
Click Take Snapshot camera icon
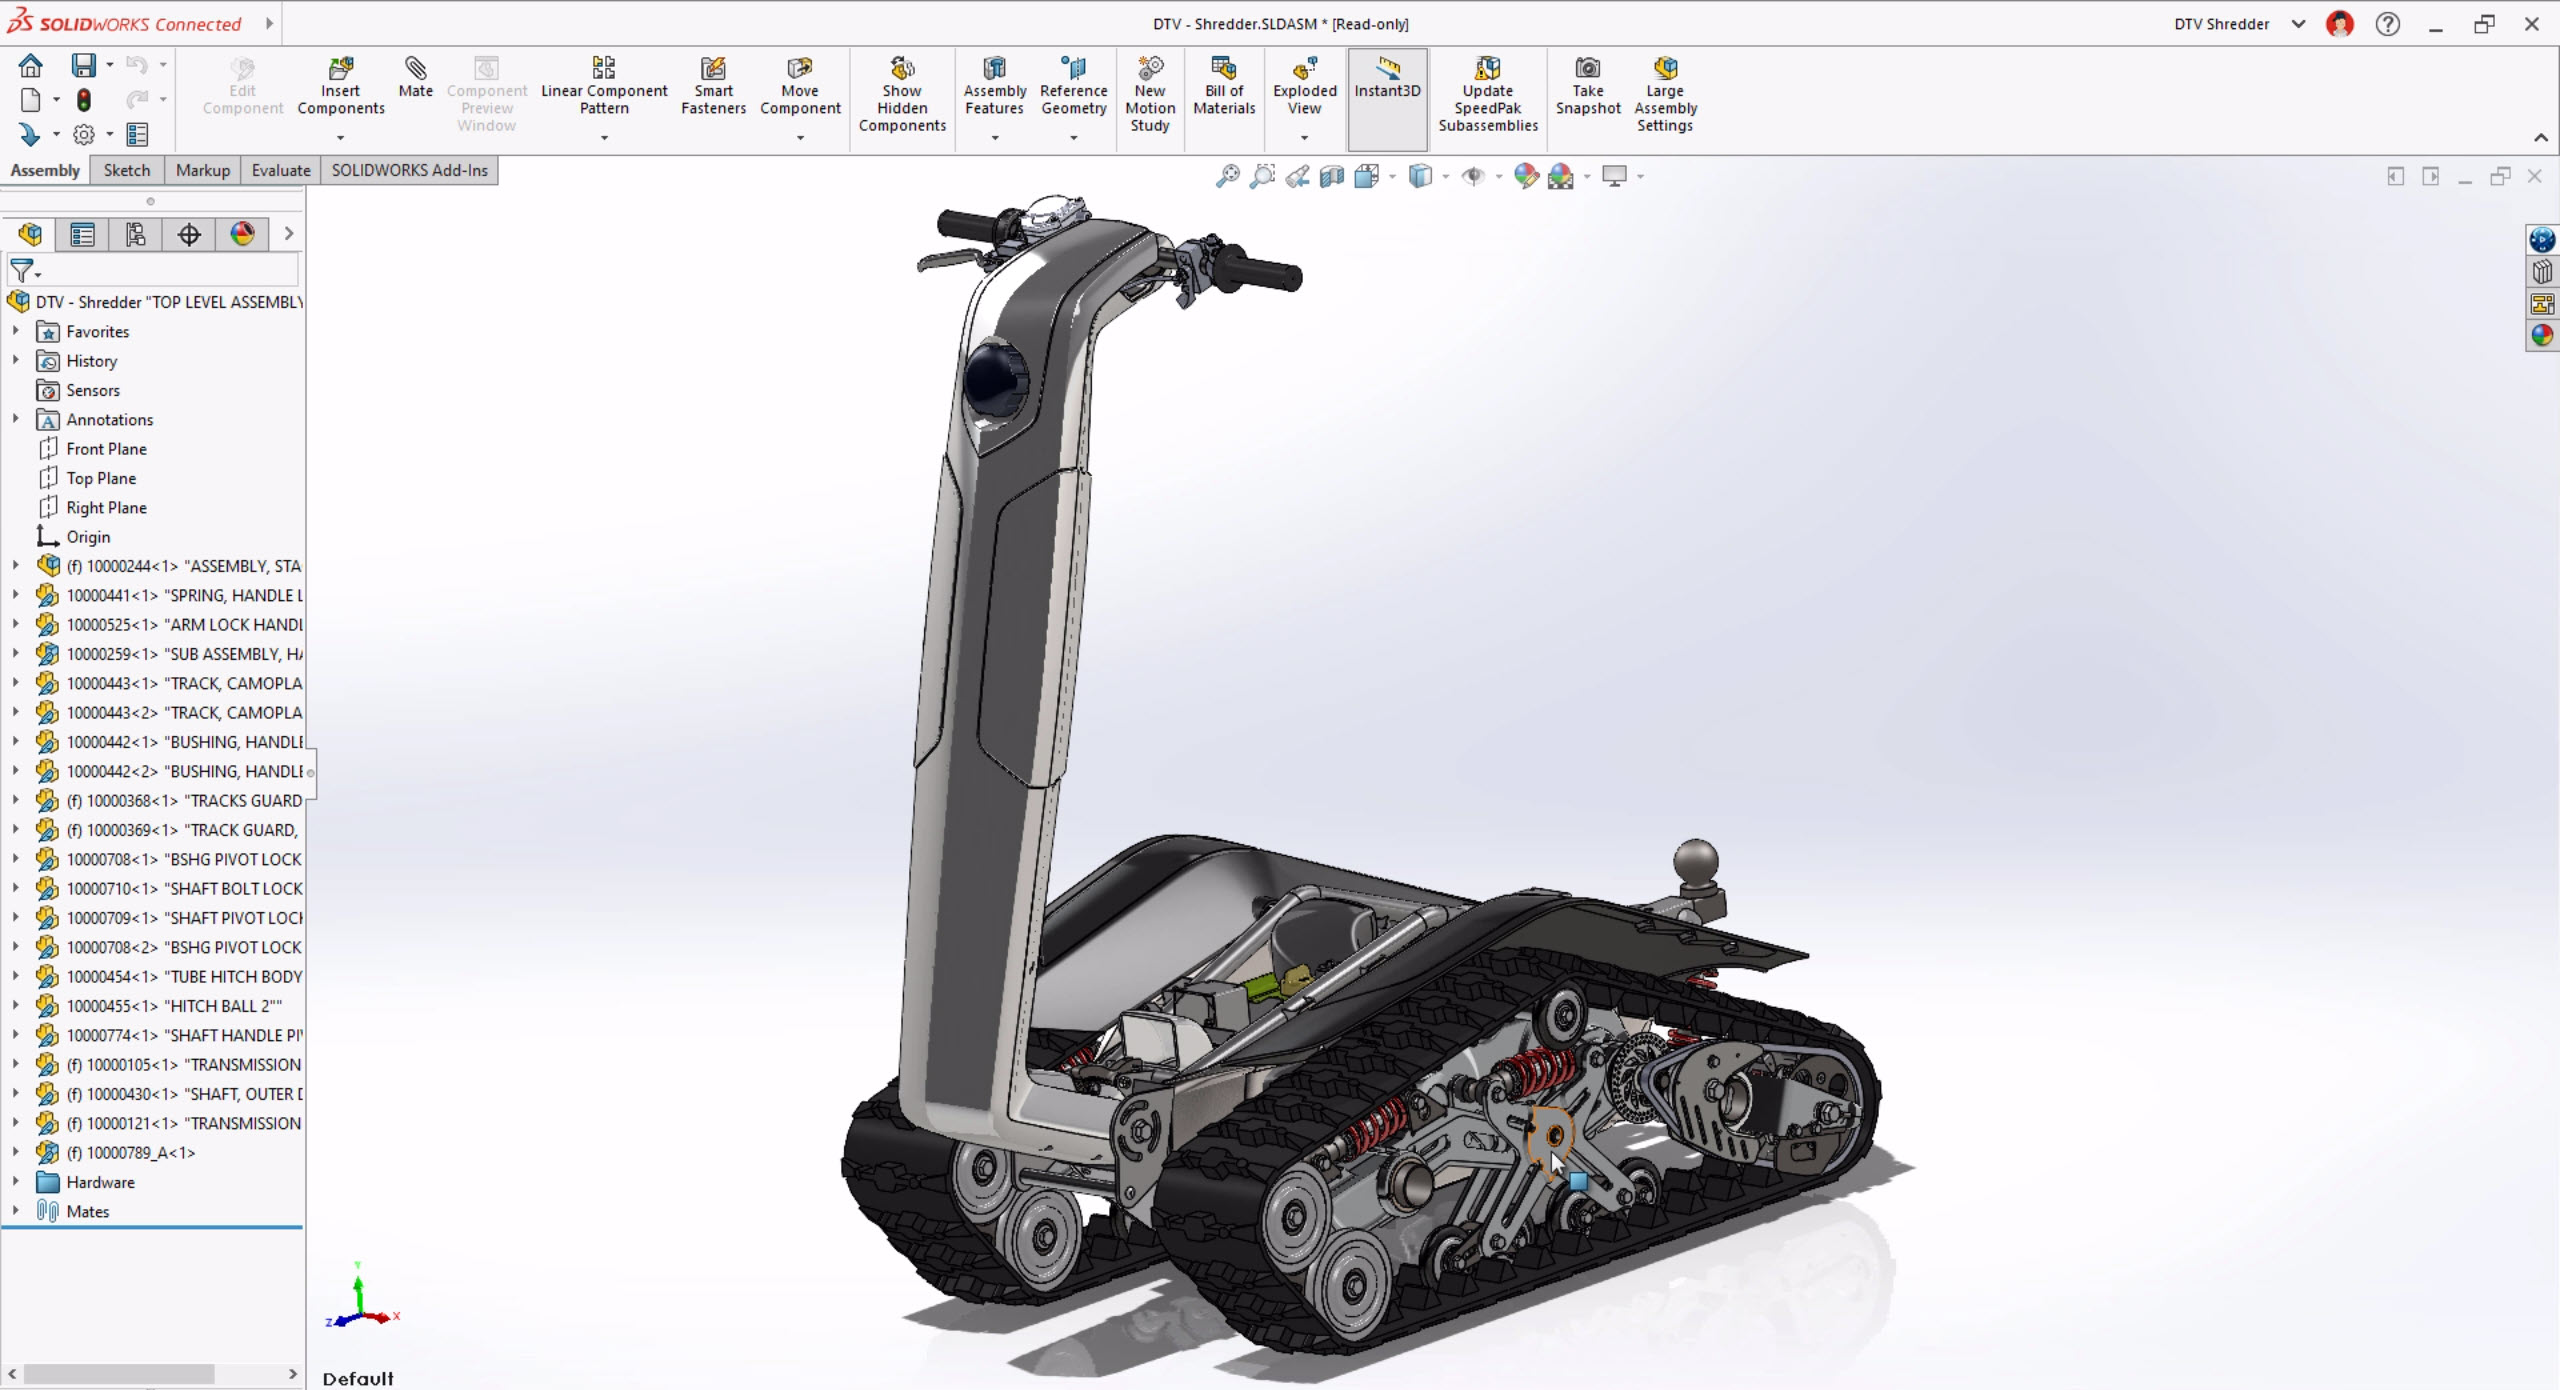pos(1587,69)
